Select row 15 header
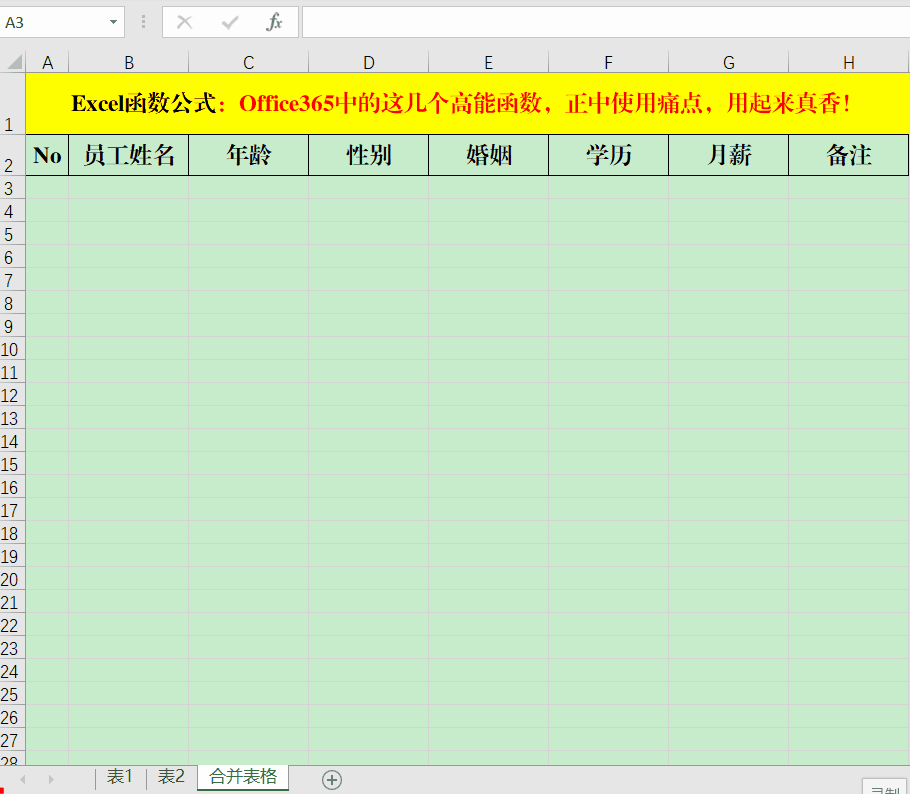Viewport: 910px width, 794px height. coord(12,464)
